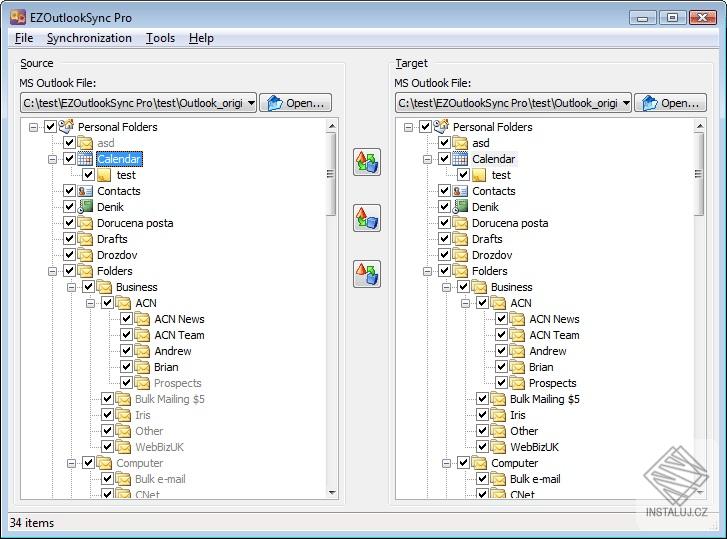Open the Synchronization menu
This screenshot has width=727, height=539.
click(x=89, y=38)
